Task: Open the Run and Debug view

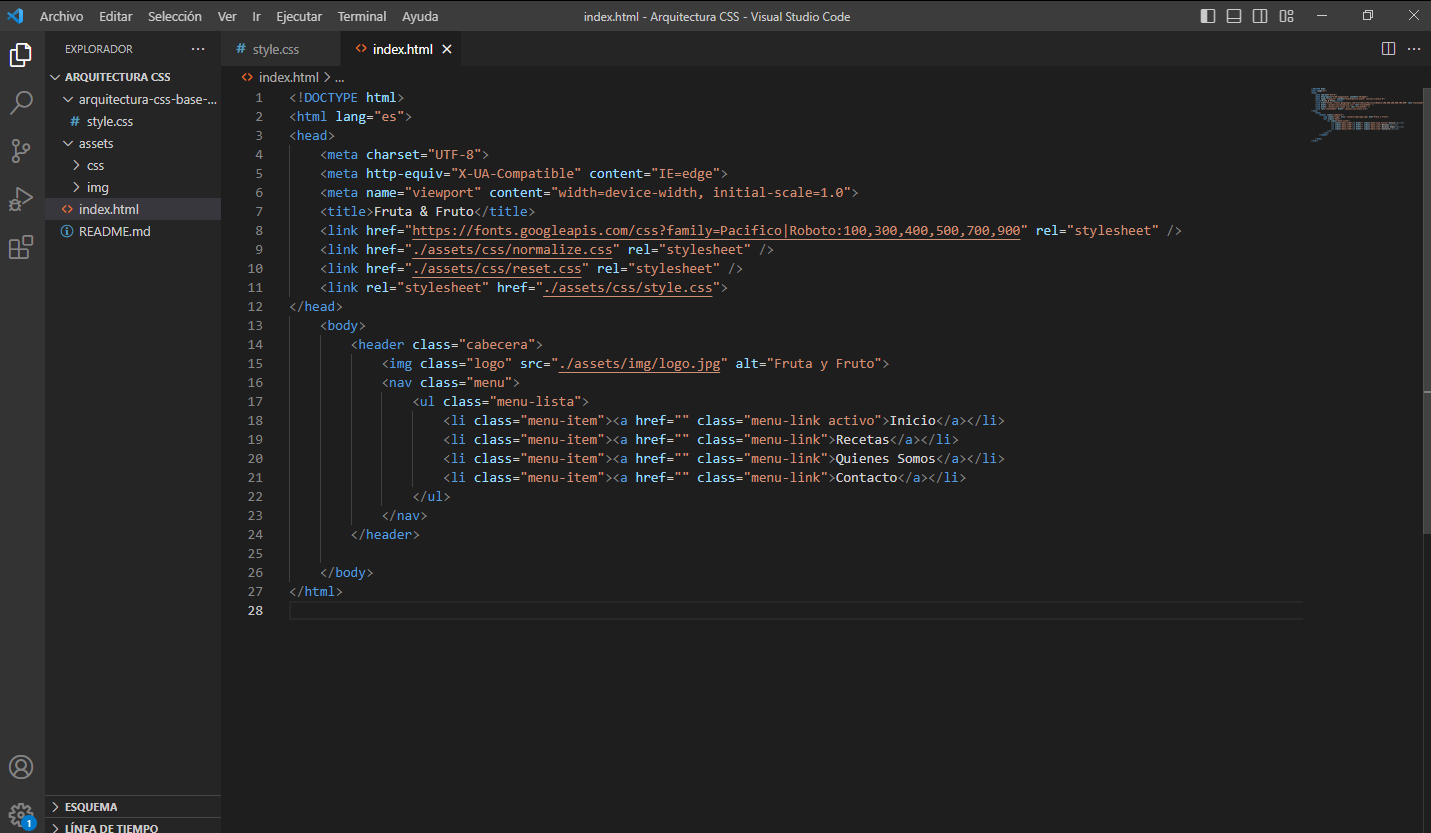Action: (x=21, y=199)
